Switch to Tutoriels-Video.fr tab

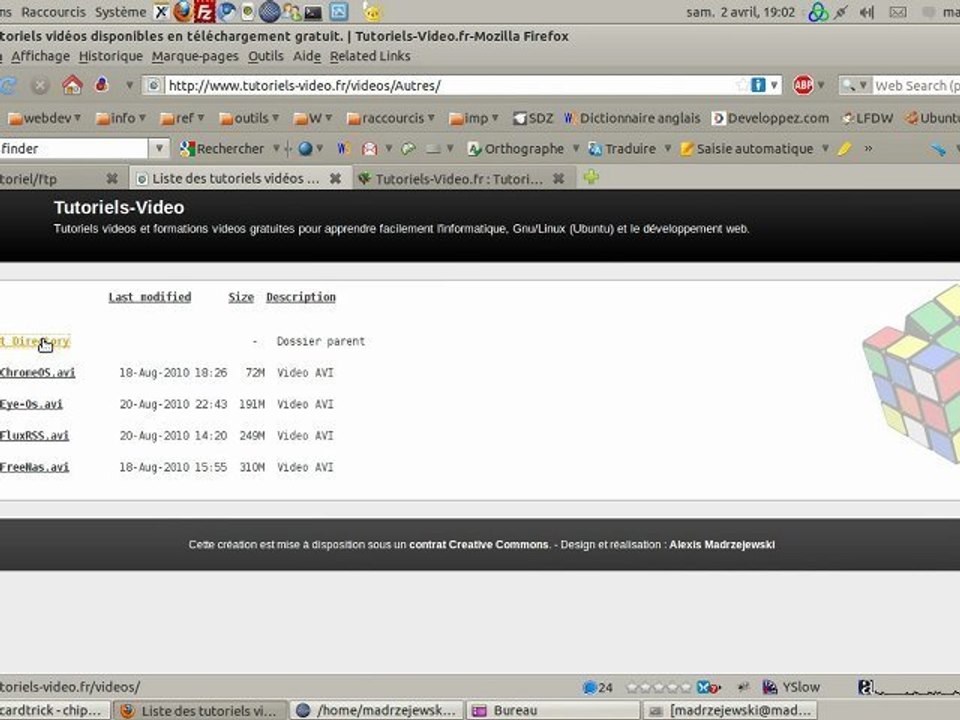[459, 178]
